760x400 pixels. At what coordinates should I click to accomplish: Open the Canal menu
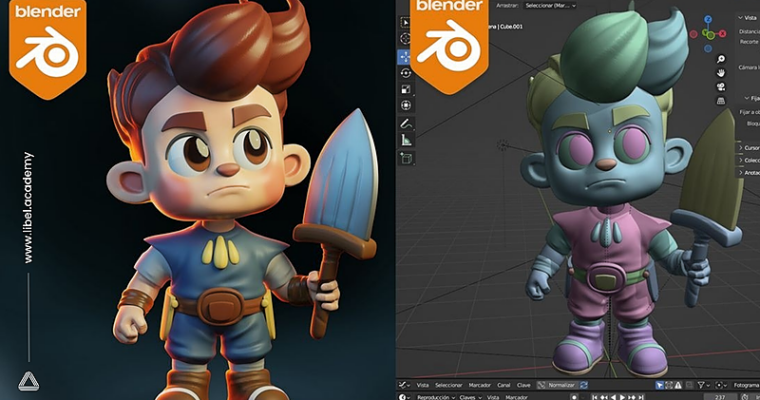coord(504,385)
